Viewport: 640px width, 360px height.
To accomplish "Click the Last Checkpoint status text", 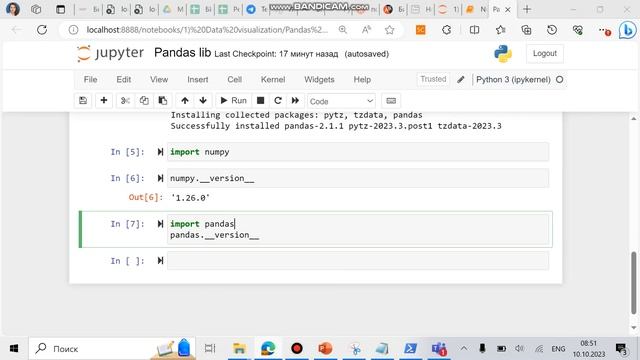I will click(276, 54).
